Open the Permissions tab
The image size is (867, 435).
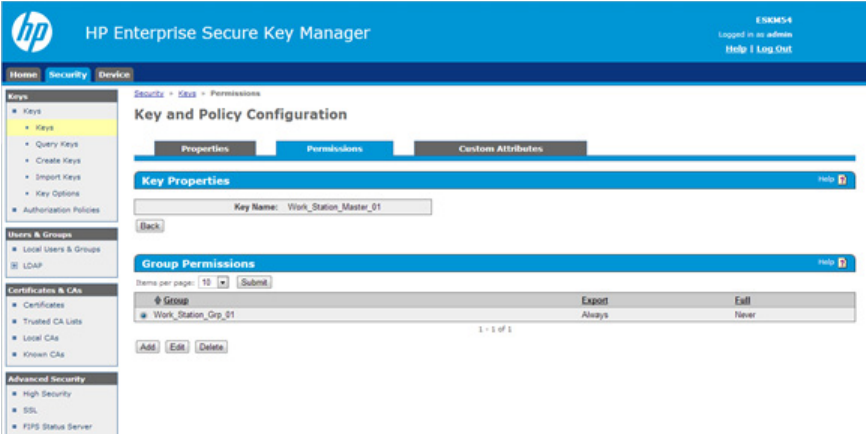[335, 149]
